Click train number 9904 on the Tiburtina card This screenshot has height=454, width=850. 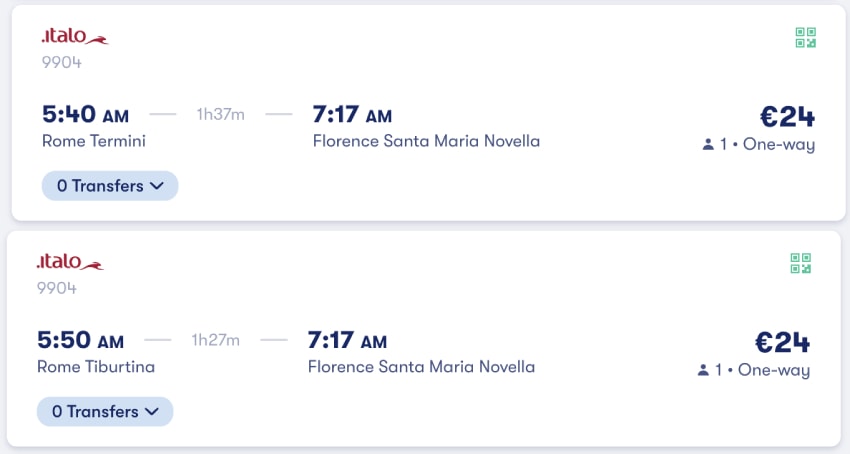point(57,288)
